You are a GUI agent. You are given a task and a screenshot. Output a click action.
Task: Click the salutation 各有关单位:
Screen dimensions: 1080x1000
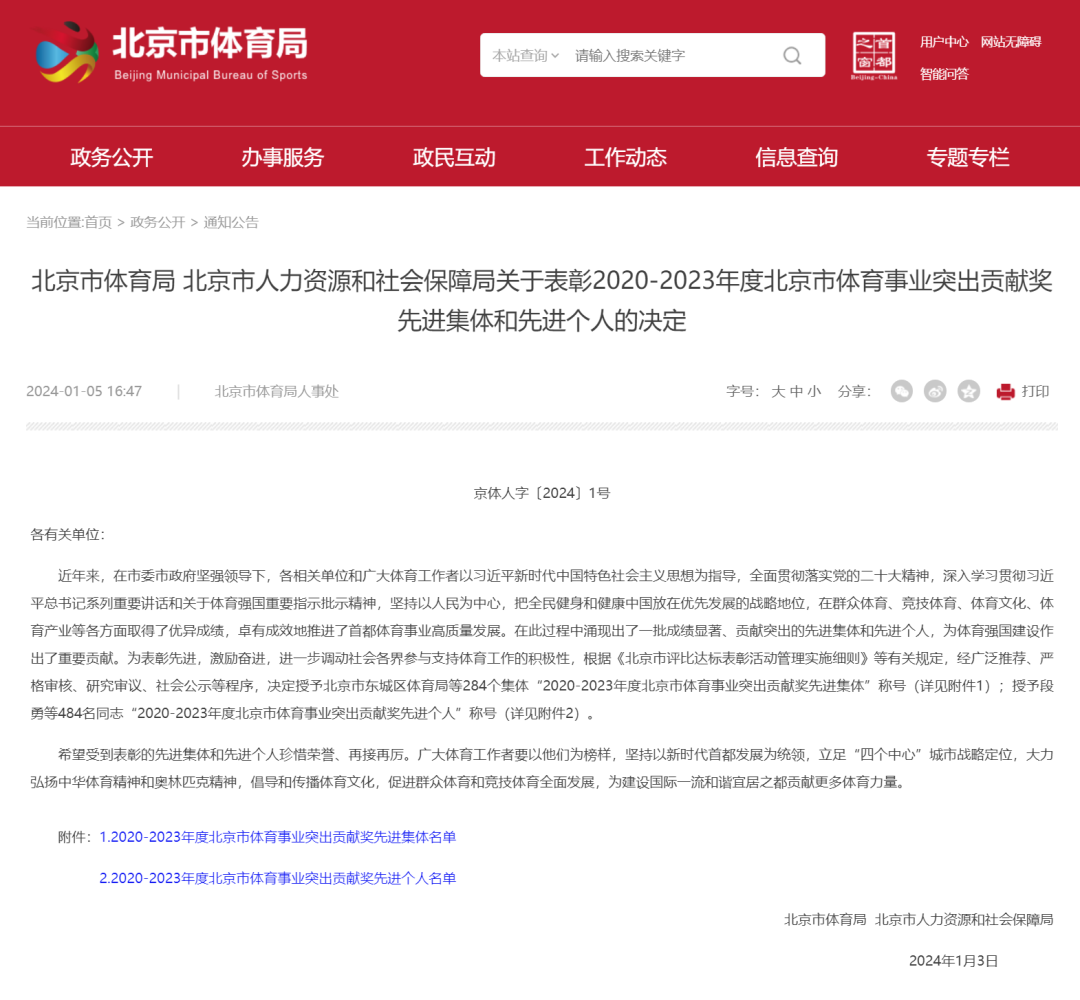(x=68, y=534)
